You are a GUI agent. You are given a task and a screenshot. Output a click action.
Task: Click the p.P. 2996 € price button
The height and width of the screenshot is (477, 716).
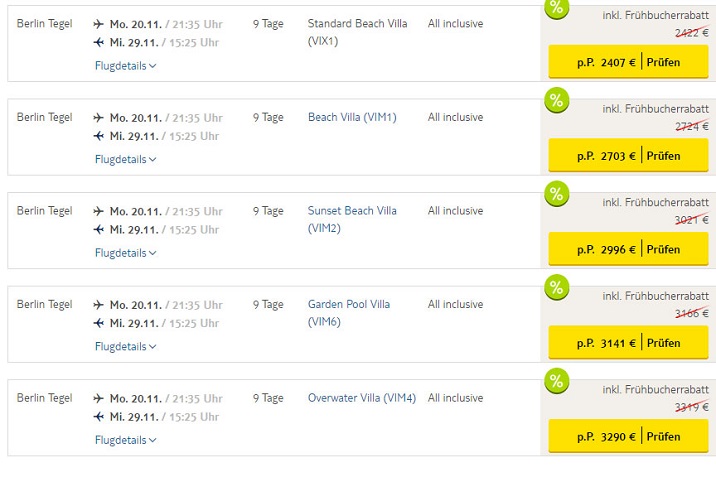click(x=594, y=249)
